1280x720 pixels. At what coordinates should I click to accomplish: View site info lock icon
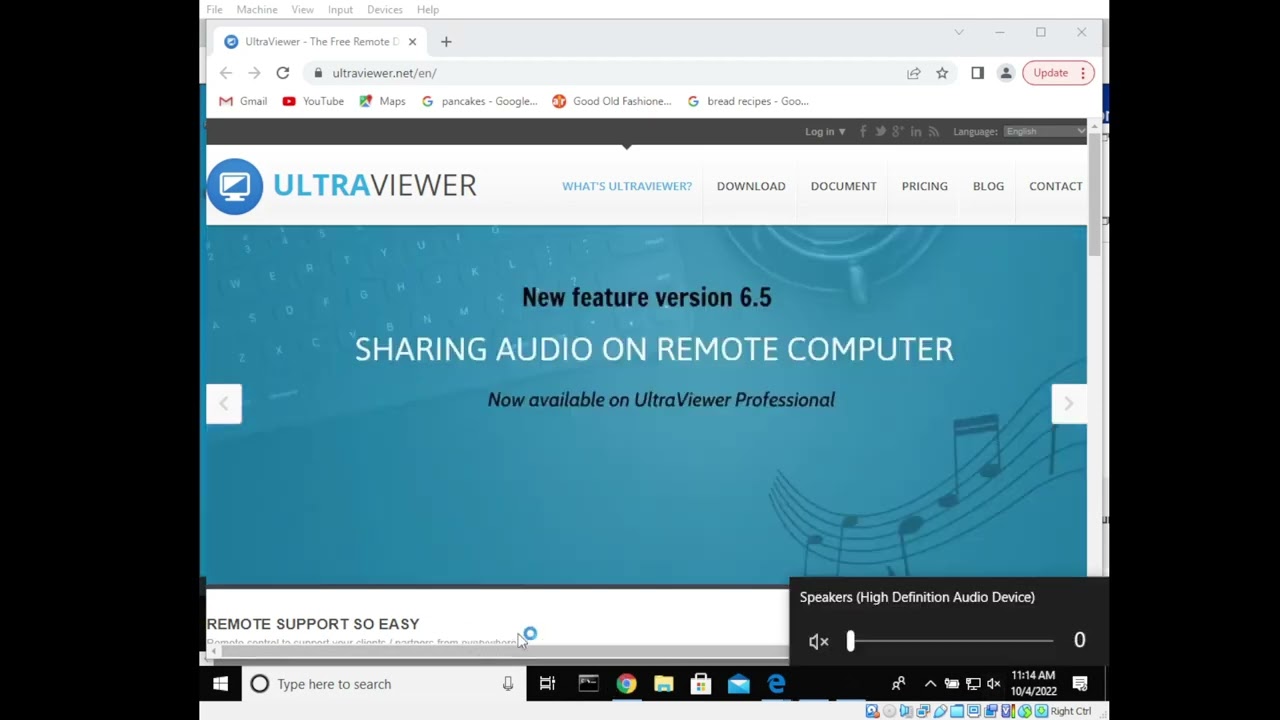click(318, 73)
